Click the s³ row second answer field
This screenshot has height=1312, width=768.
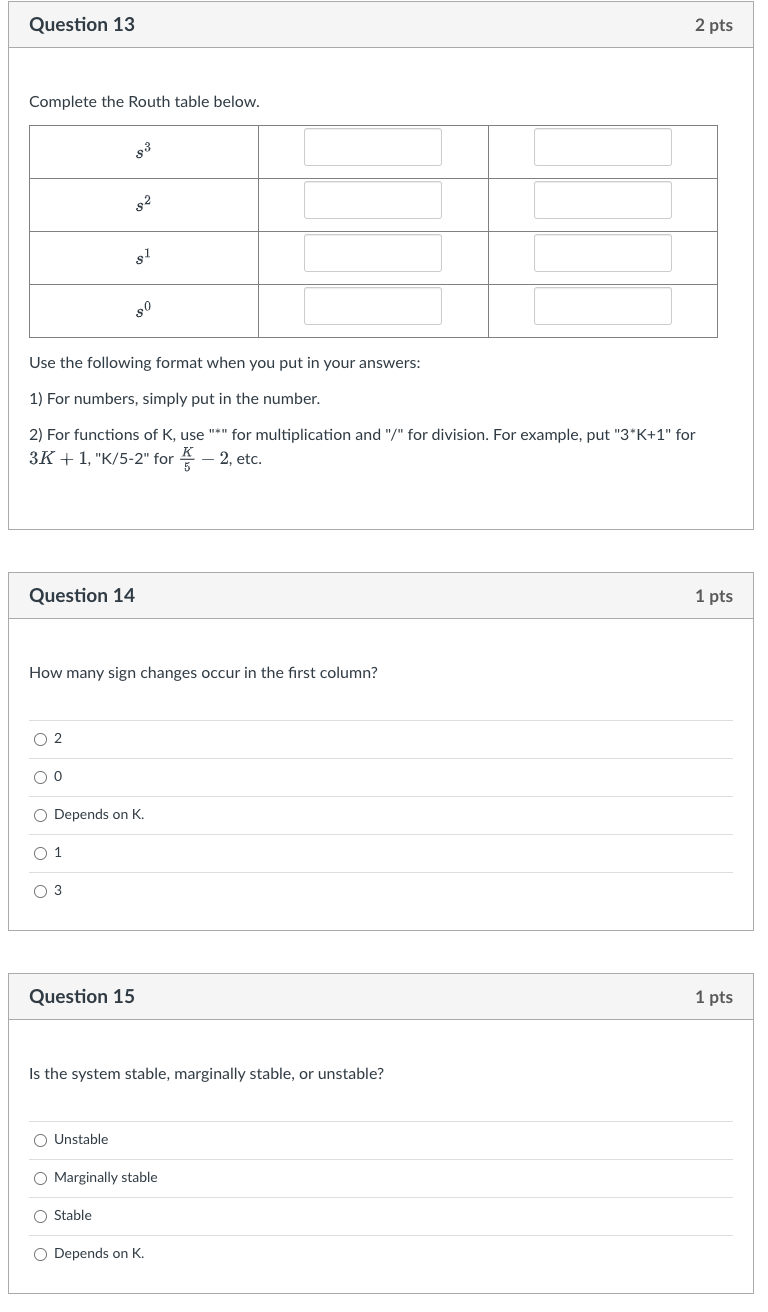(x=602, y=146)
